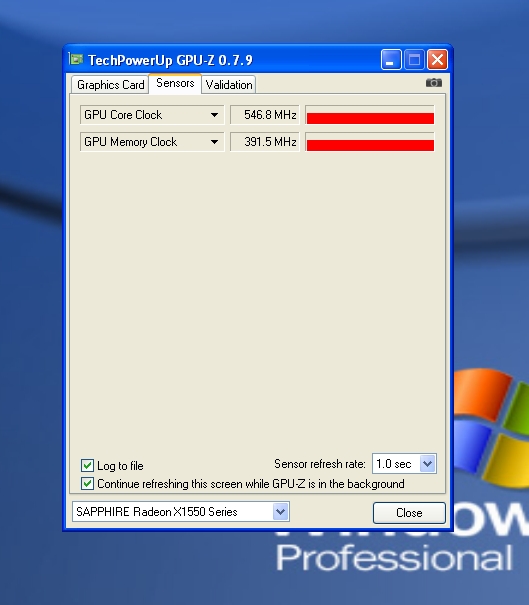Expand the GPU Memory Clock dropdown arrow
Viewport: 529px width, 605px height.
(x=215, y=142)
